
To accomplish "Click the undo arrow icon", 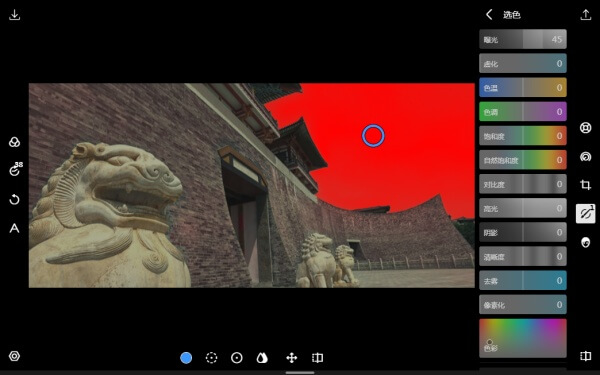I will 15,199.
